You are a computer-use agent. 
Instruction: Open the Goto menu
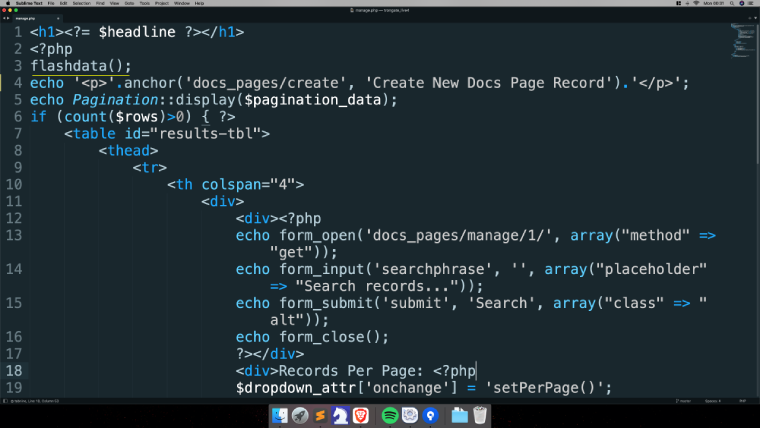(129, 3)
